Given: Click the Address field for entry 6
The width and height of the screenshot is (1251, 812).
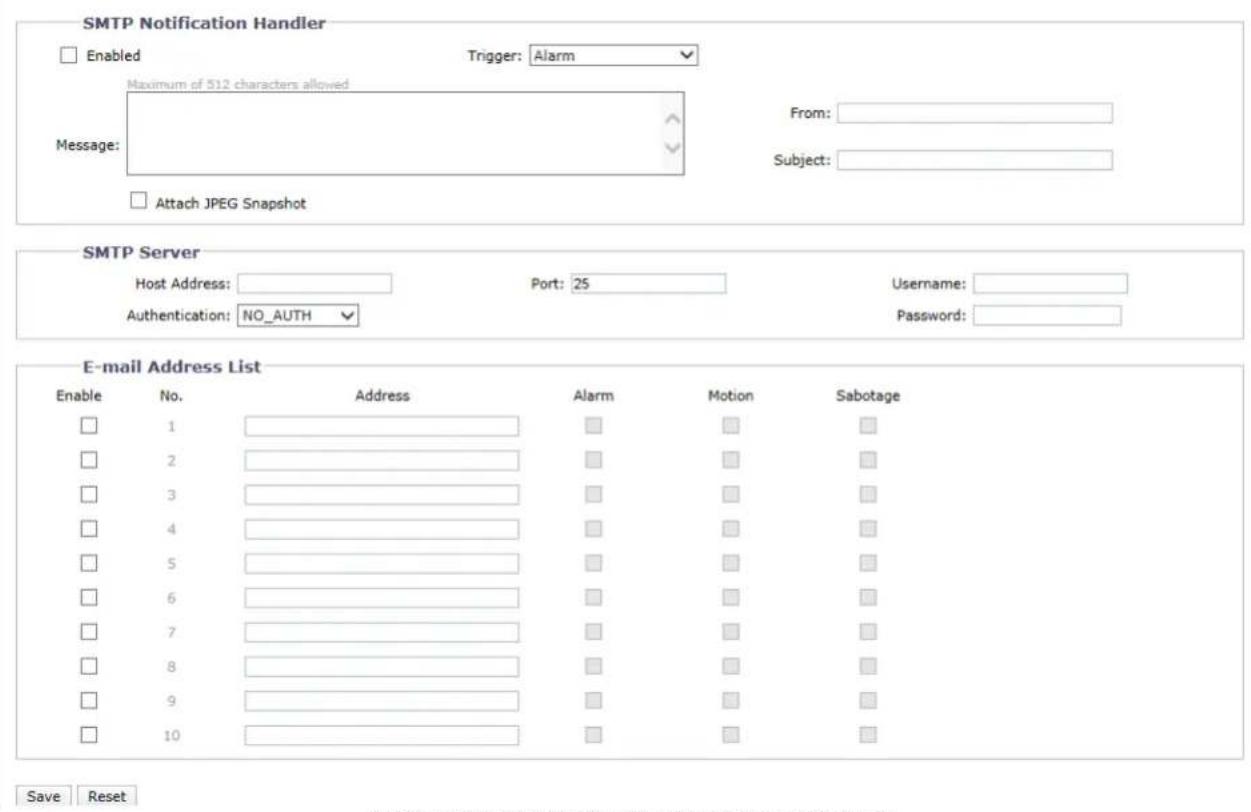Looking at the screenshot, I should click(x=382, y=597).
